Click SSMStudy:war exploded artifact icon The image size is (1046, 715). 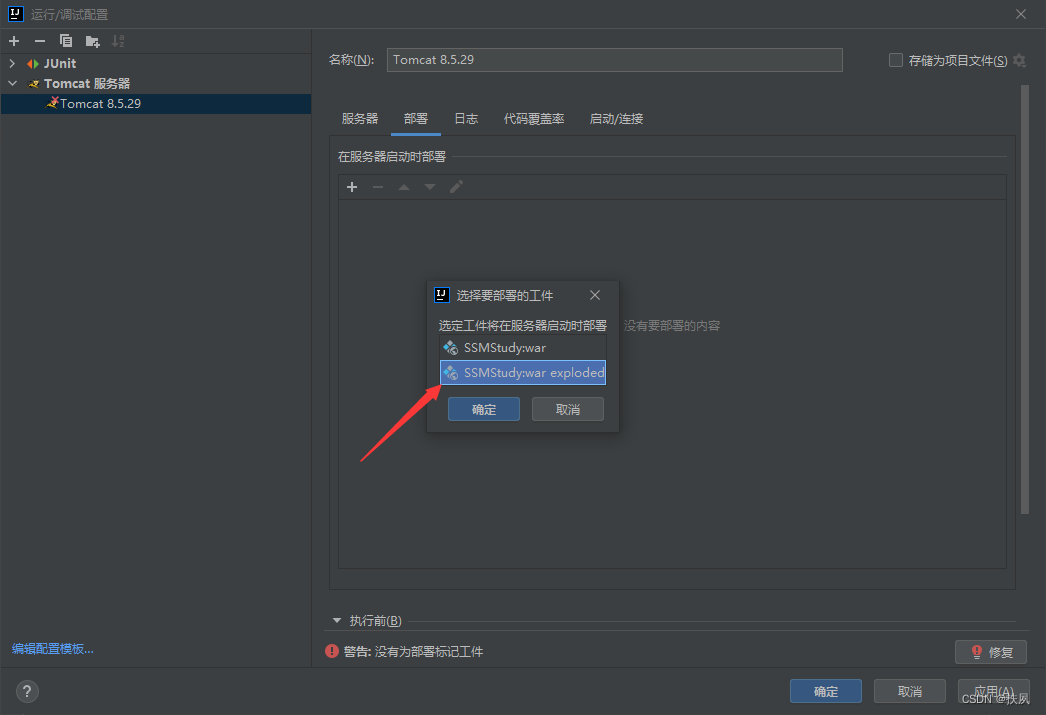click(x=451, y=373)
